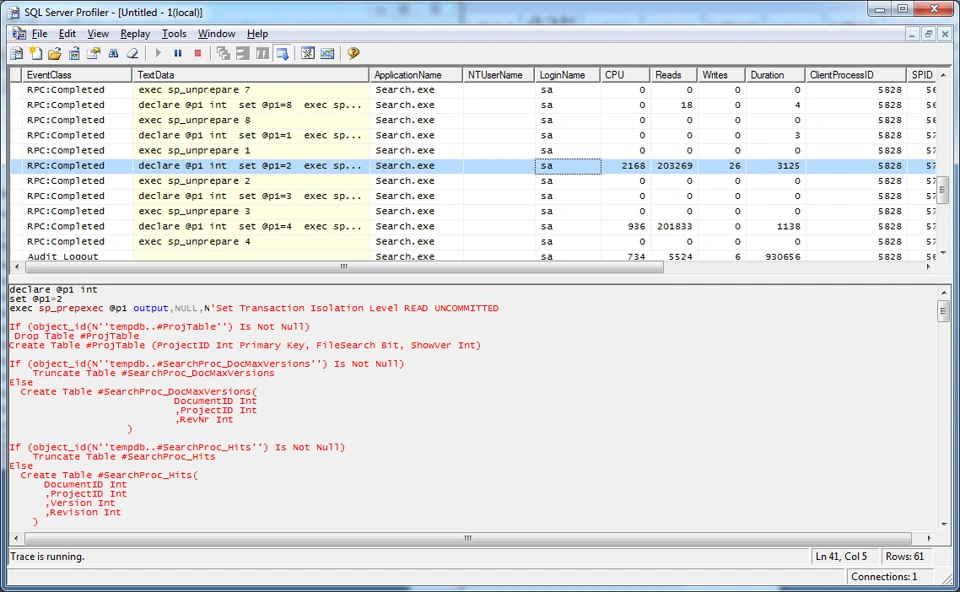
Task: Click the New Template icon with star
Action: (x=36, y=53)
